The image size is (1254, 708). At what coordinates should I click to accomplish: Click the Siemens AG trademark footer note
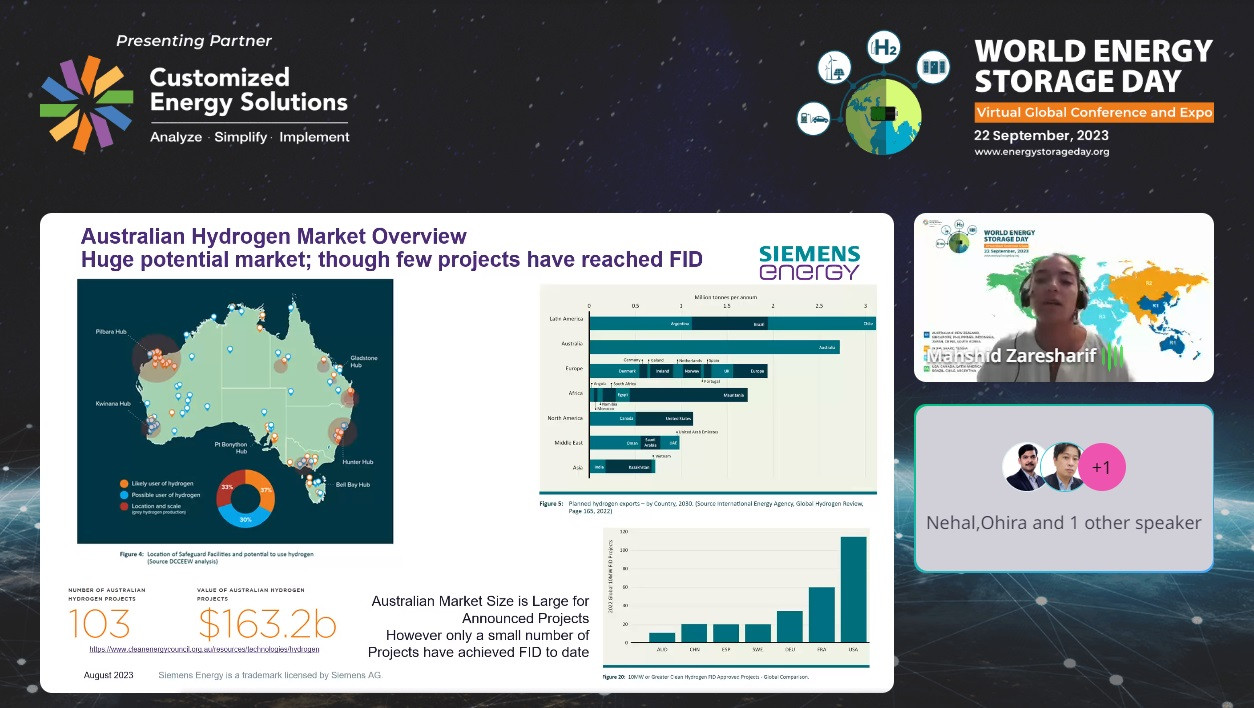pos(270,675)
